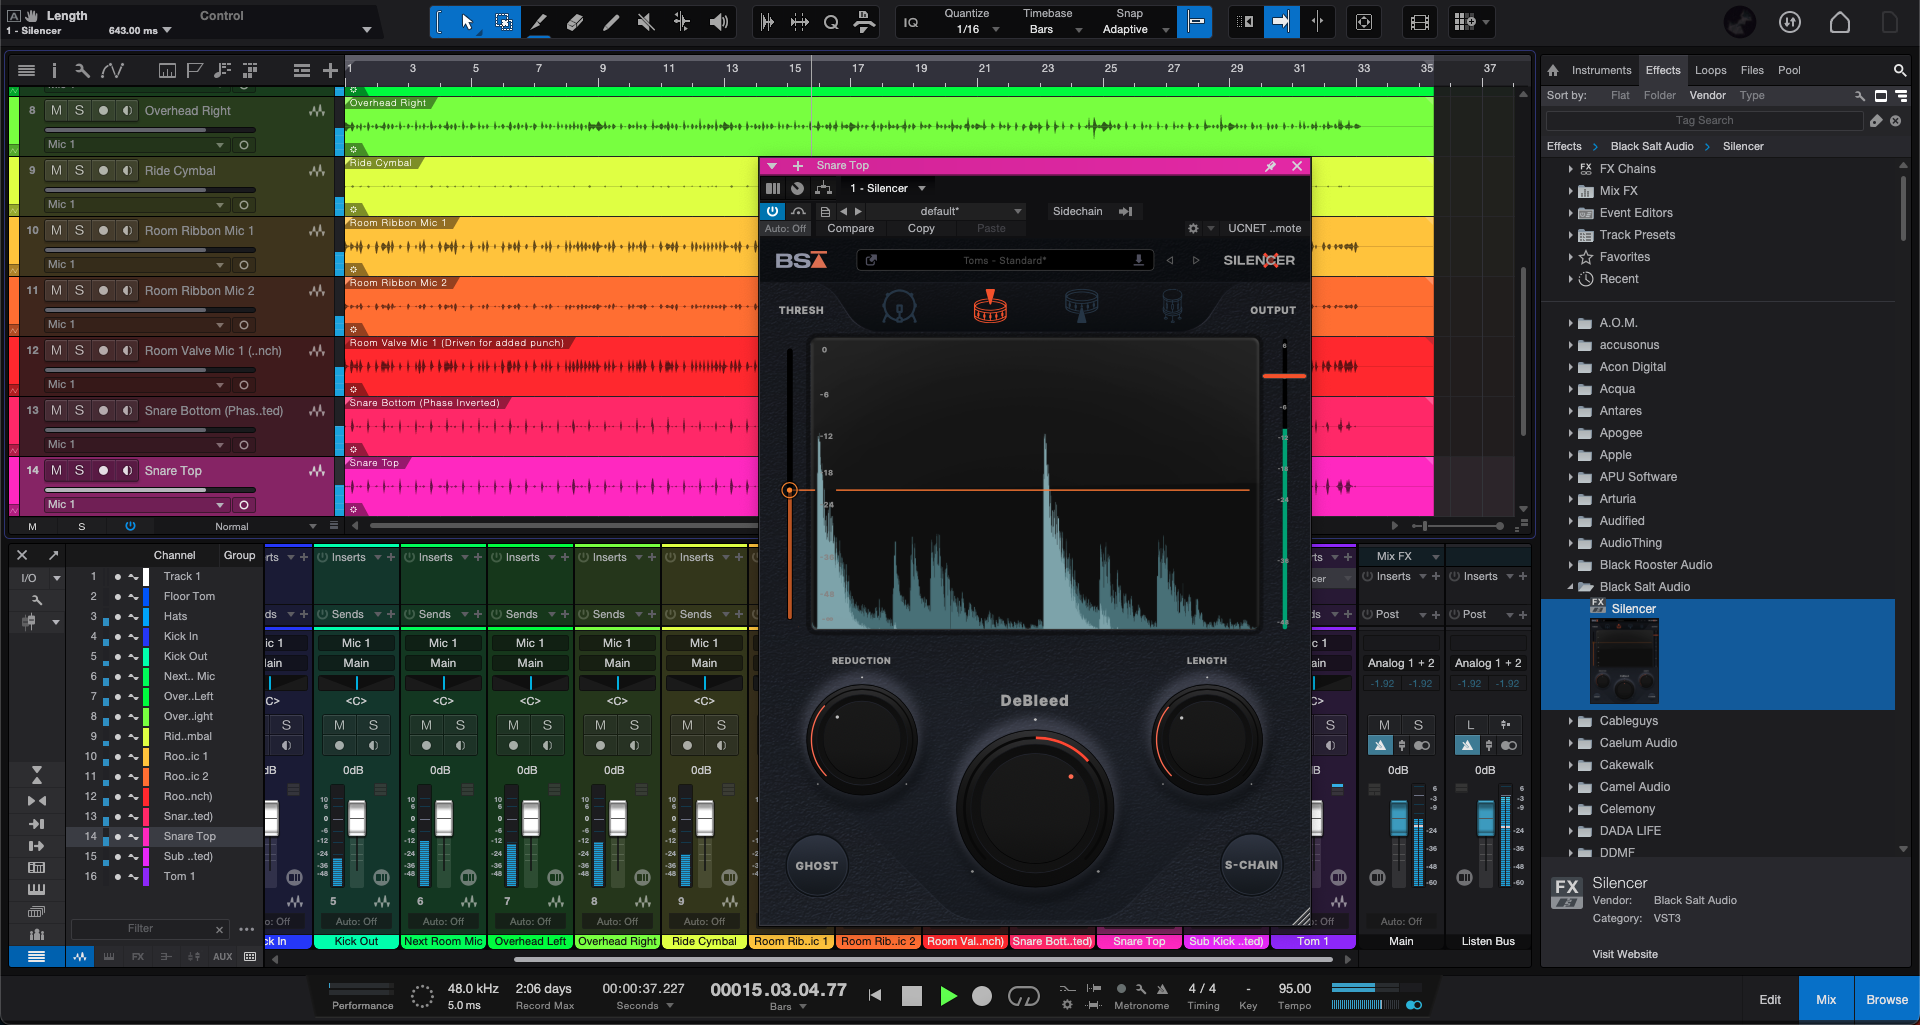The image size is (1920, 1025).
Task: Select the kick drum icon in Silencer
Action: (899, 306)
